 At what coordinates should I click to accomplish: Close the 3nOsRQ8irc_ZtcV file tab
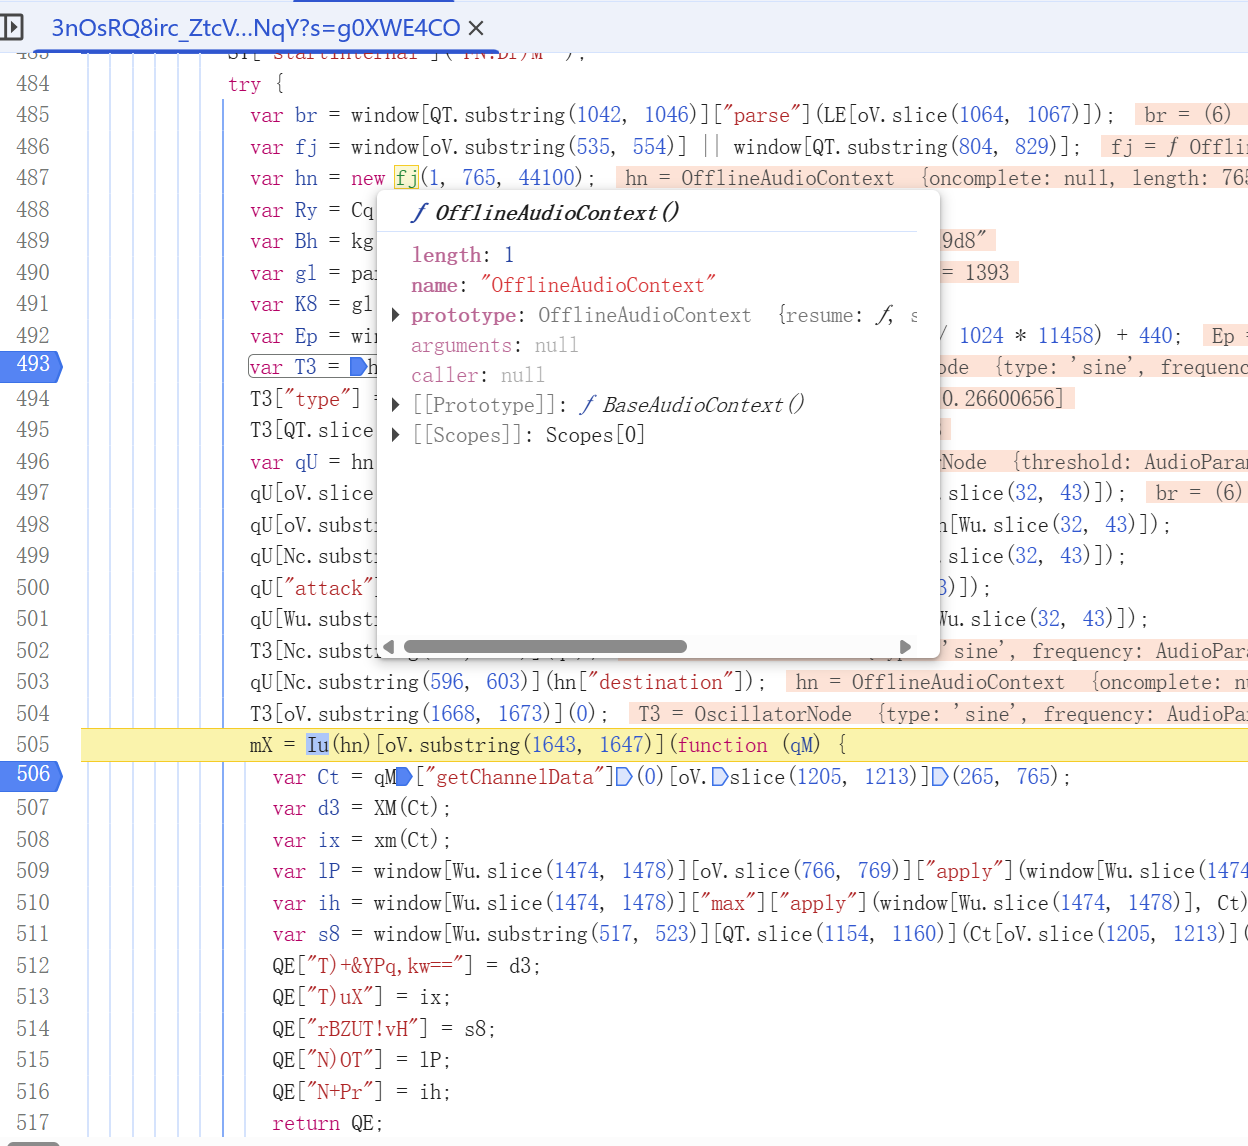tap(477, 28)
